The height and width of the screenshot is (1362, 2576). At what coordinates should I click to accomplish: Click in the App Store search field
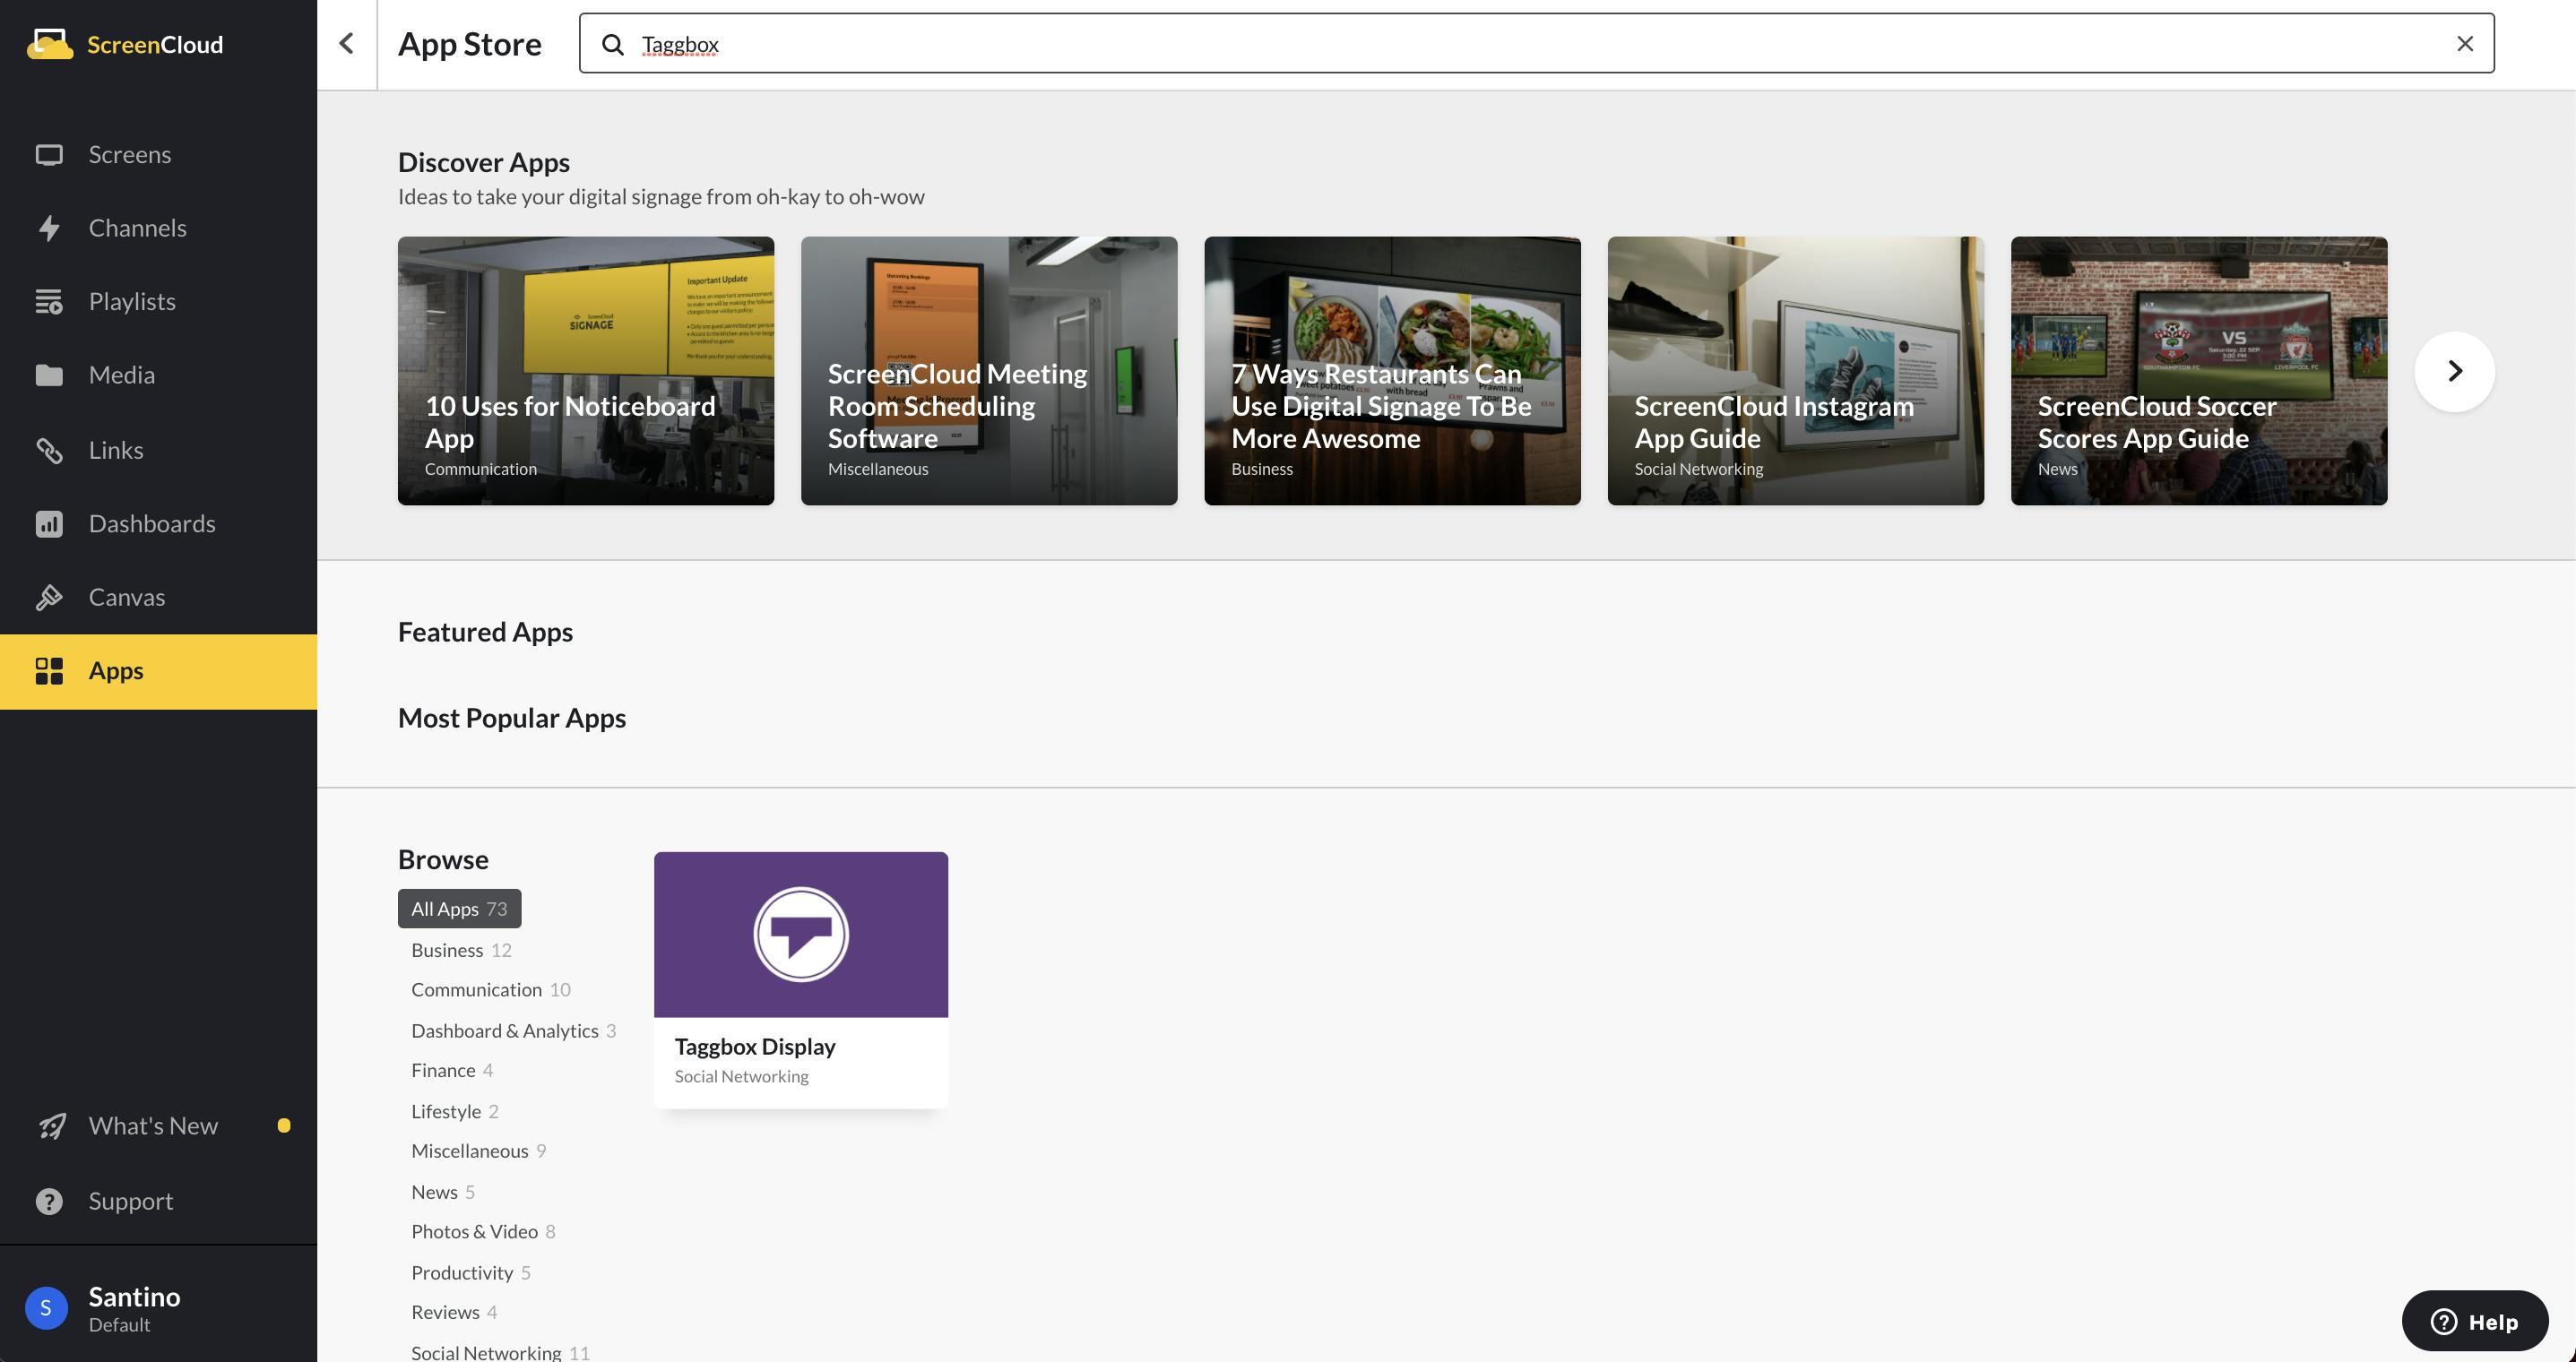[1536, 44]
